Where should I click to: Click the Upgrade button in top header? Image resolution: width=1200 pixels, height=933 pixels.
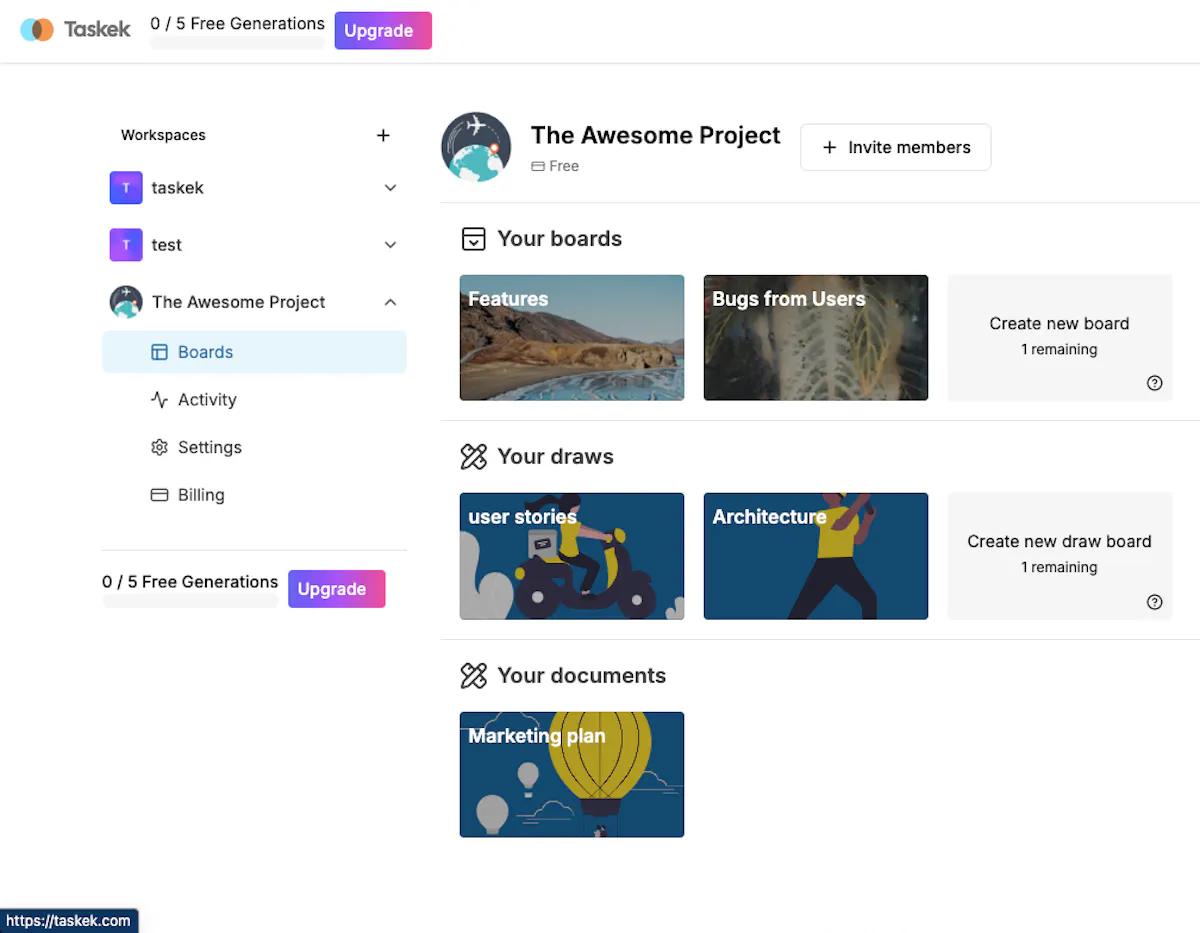point(383,30)
